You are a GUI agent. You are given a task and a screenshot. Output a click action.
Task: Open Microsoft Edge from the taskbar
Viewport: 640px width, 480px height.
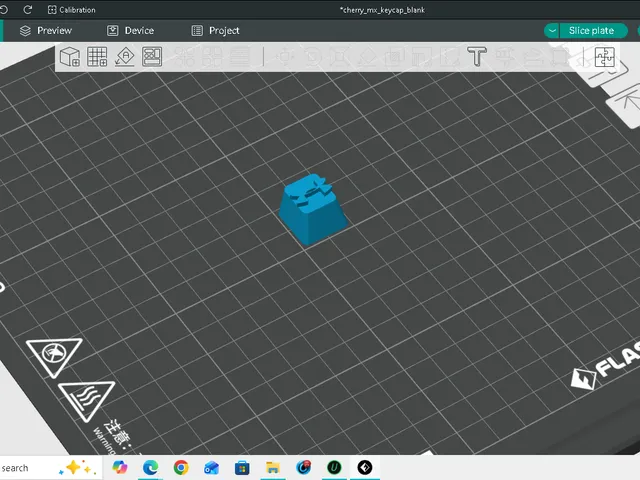tap(150, 467)
